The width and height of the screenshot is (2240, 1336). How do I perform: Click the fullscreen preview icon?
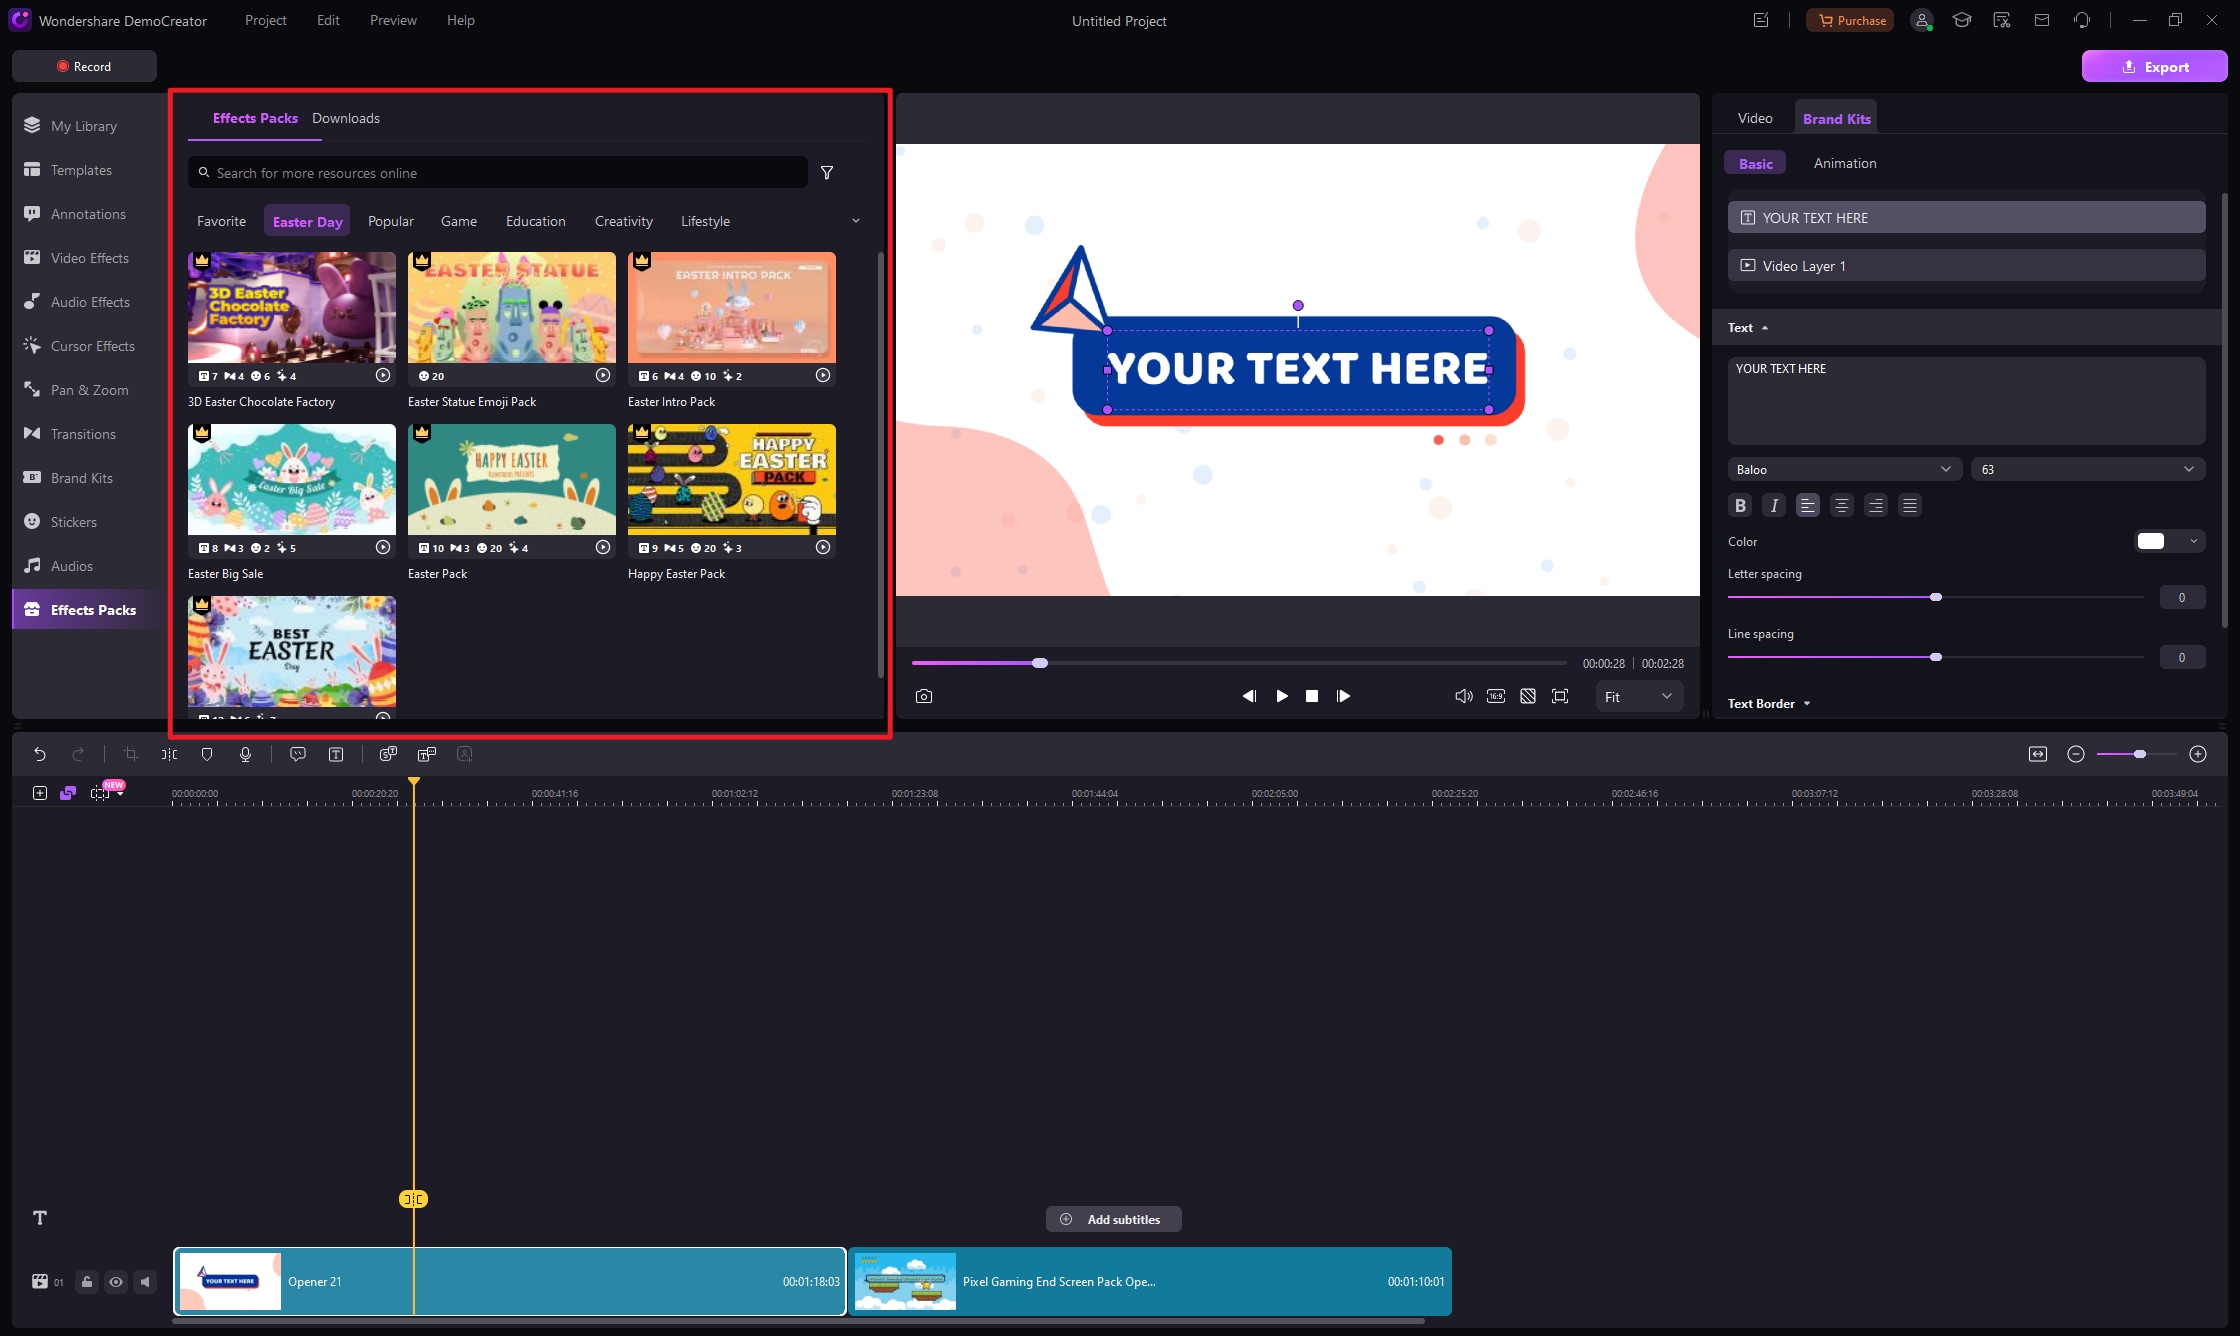(1559, 696)
